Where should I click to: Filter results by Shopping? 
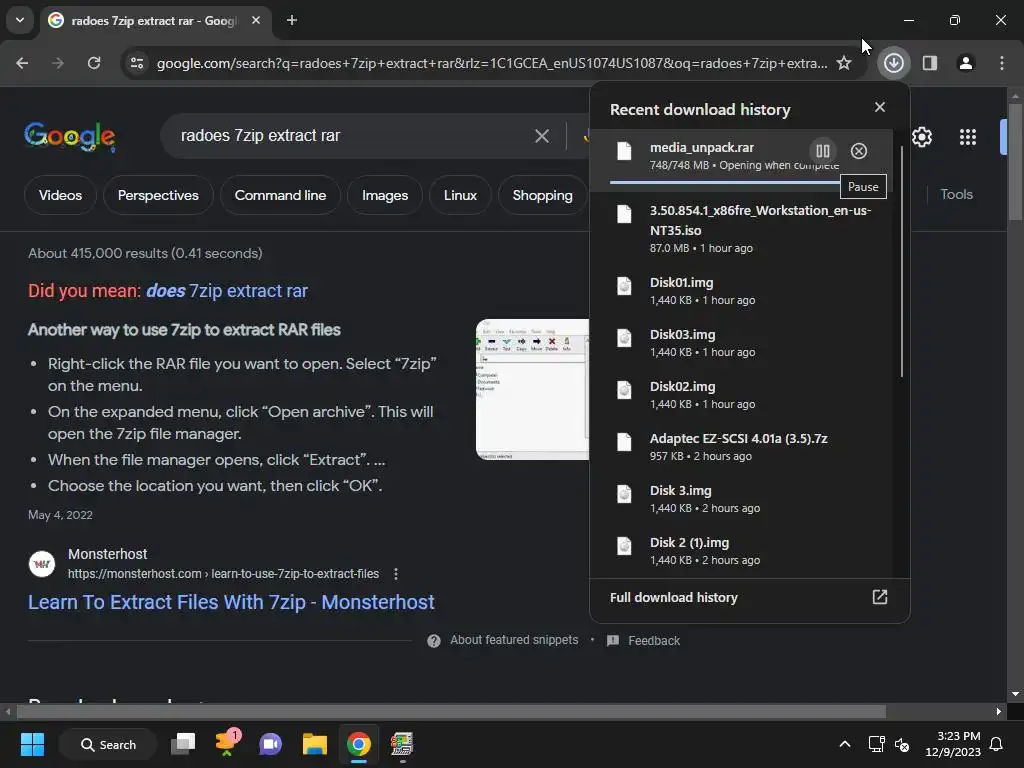point(542,195)
